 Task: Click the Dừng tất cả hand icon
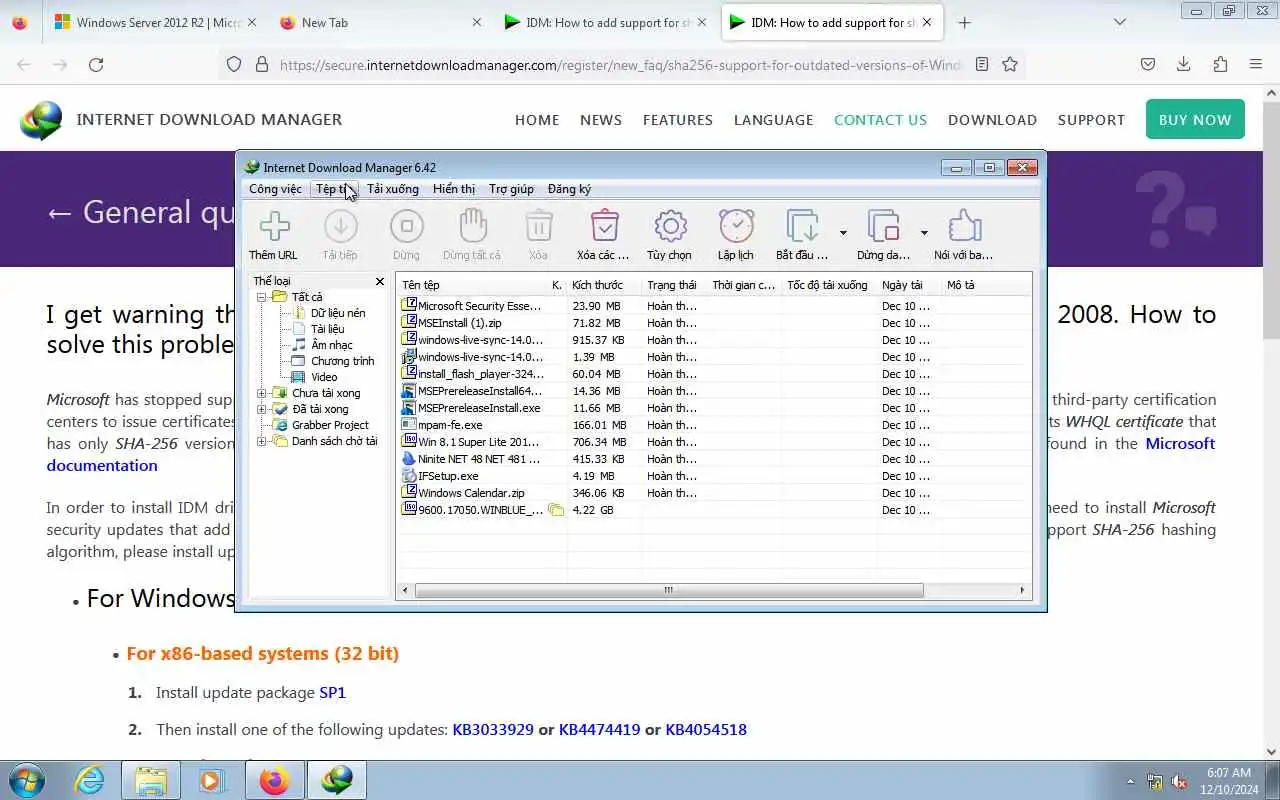pos(472,226)
